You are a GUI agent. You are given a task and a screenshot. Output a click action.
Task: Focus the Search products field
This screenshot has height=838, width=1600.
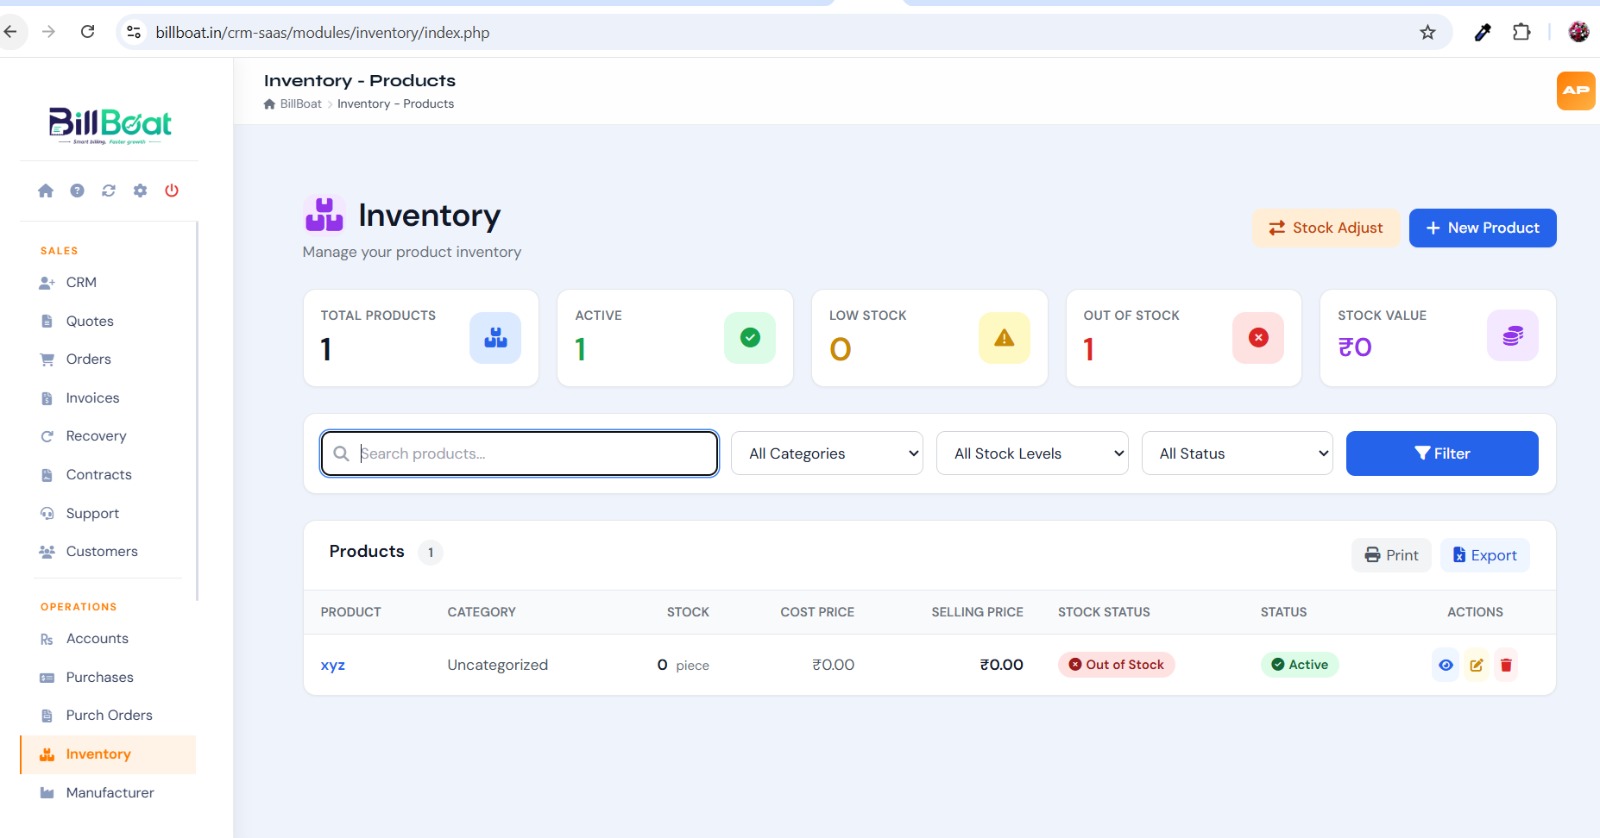click(520, 453)
